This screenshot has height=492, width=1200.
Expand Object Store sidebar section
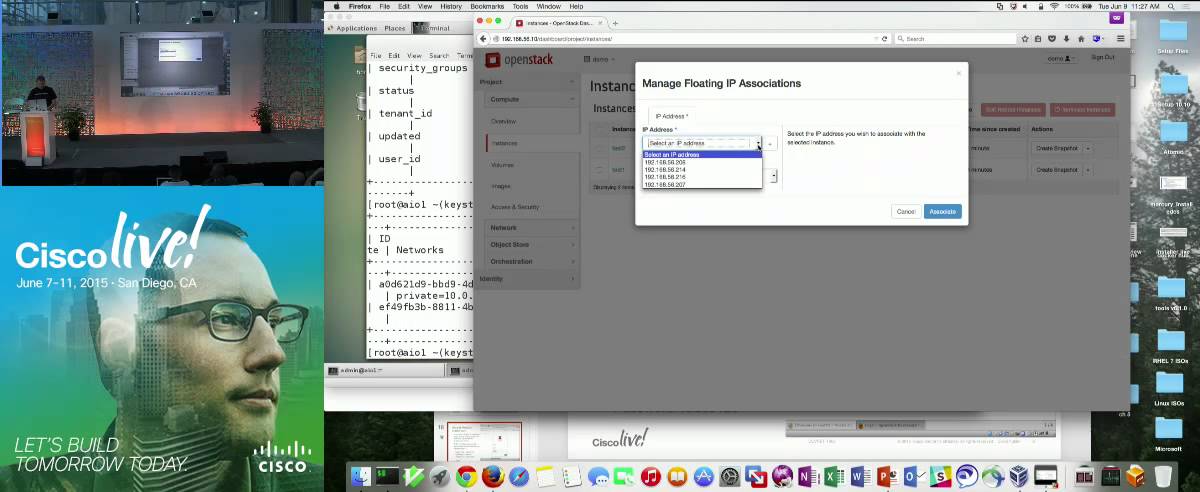coord(530,244)
